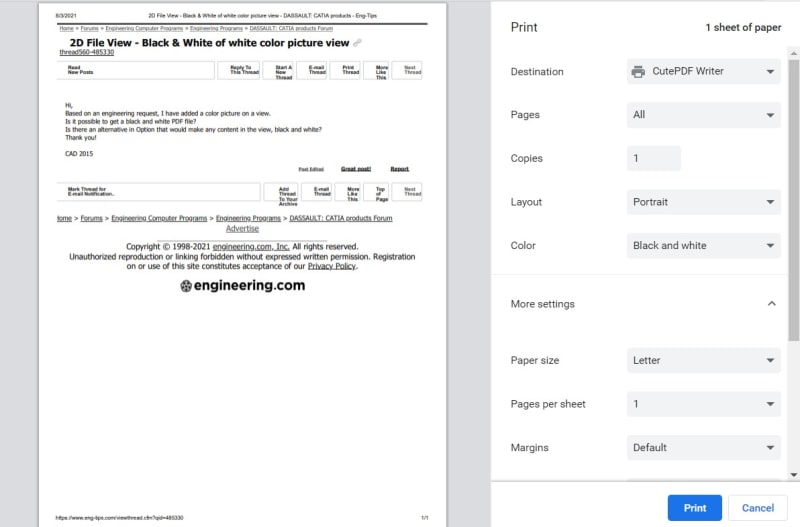Click the Start A New Thread button in preview
This screenshot has height=527, width=800.
[278, 70]
